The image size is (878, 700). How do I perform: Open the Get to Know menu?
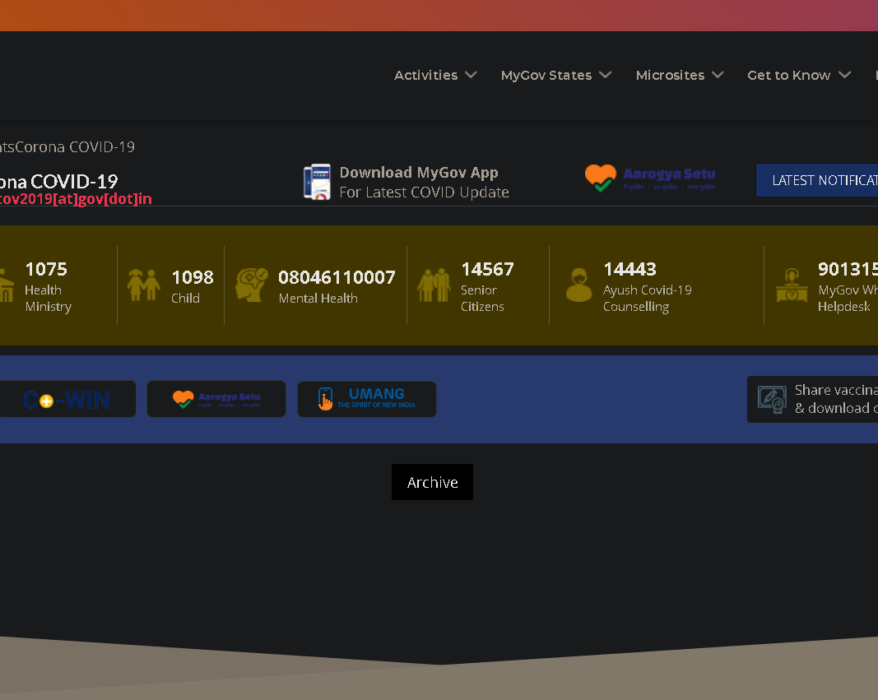point(788,75)
